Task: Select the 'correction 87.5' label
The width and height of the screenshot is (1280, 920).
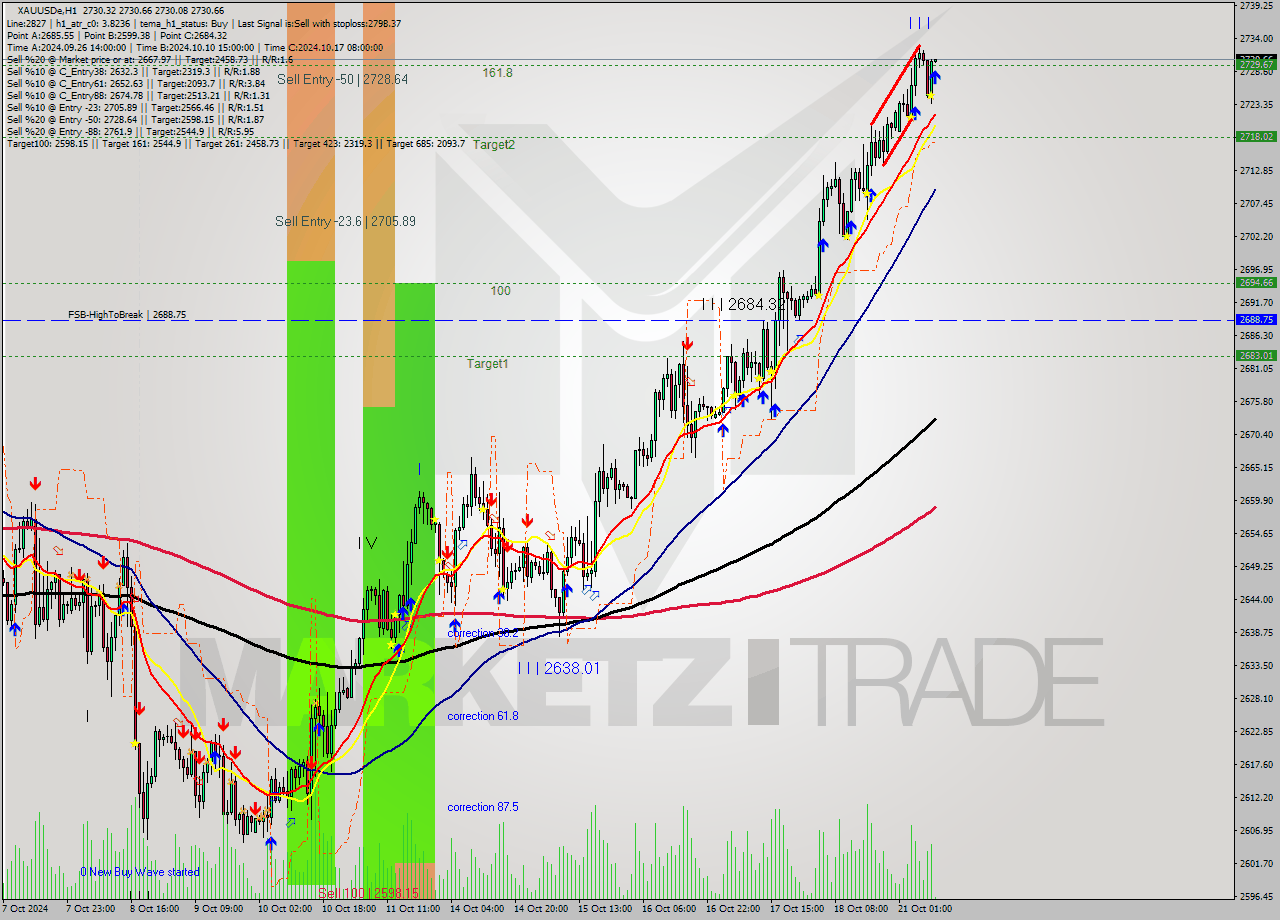Action: pyautogui.click(x=483, y=807)
